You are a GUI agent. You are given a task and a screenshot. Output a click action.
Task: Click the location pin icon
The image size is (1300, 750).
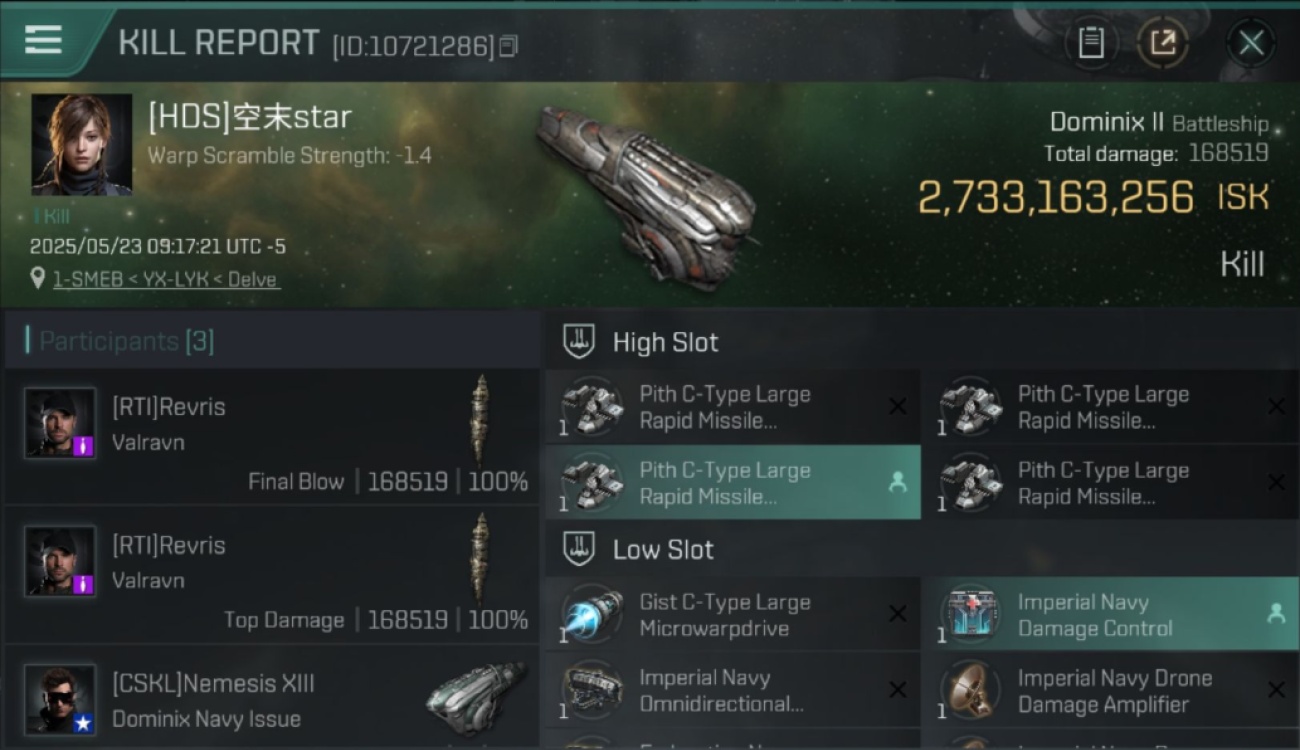38,279
